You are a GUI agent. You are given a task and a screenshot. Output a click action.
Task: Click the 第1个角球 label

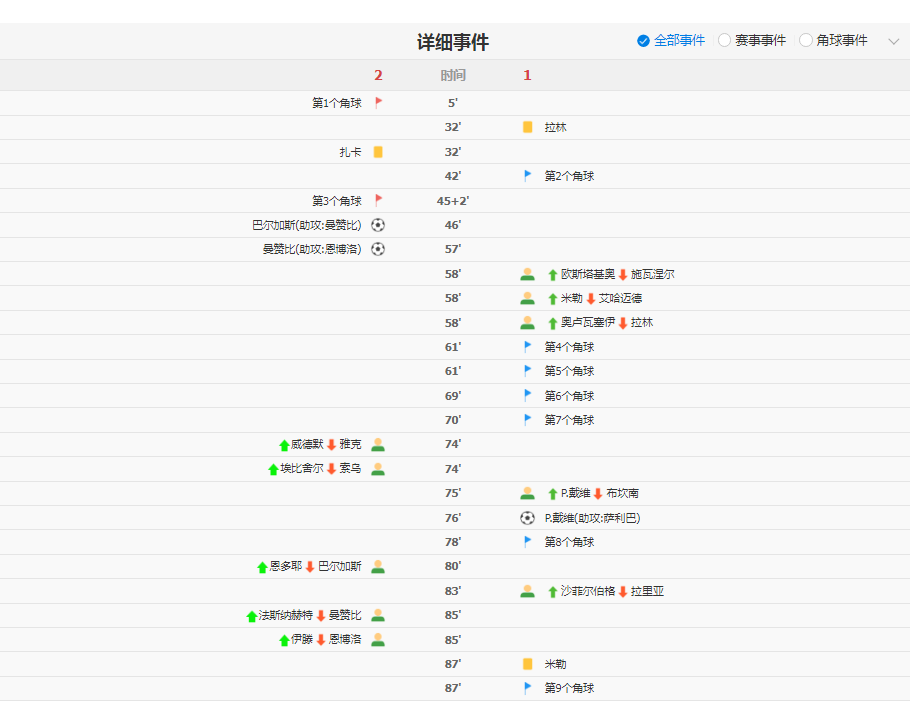pos(337,103)
